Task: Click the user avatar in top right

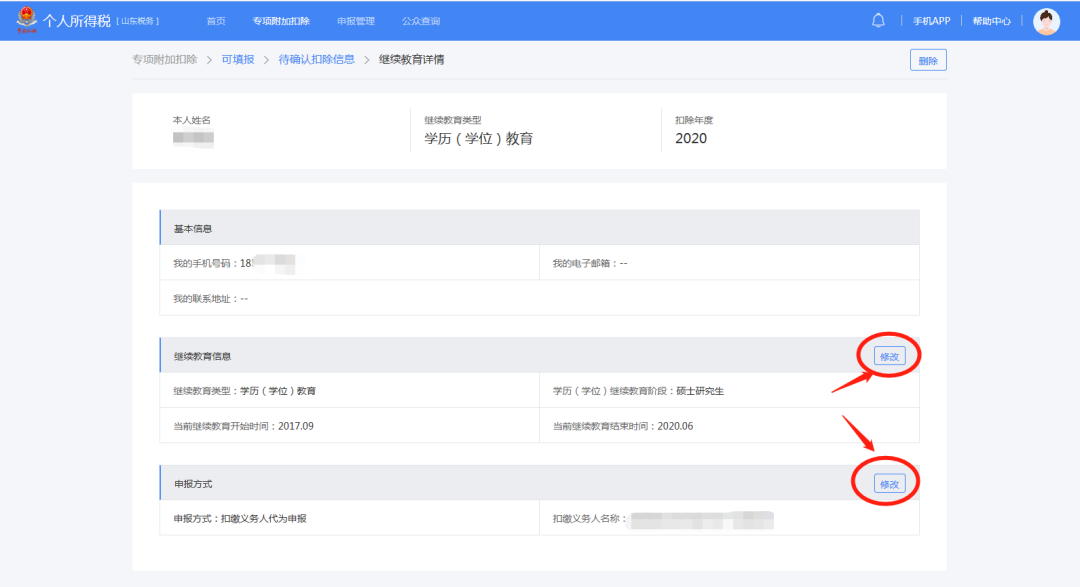Action: (1047, 20)
